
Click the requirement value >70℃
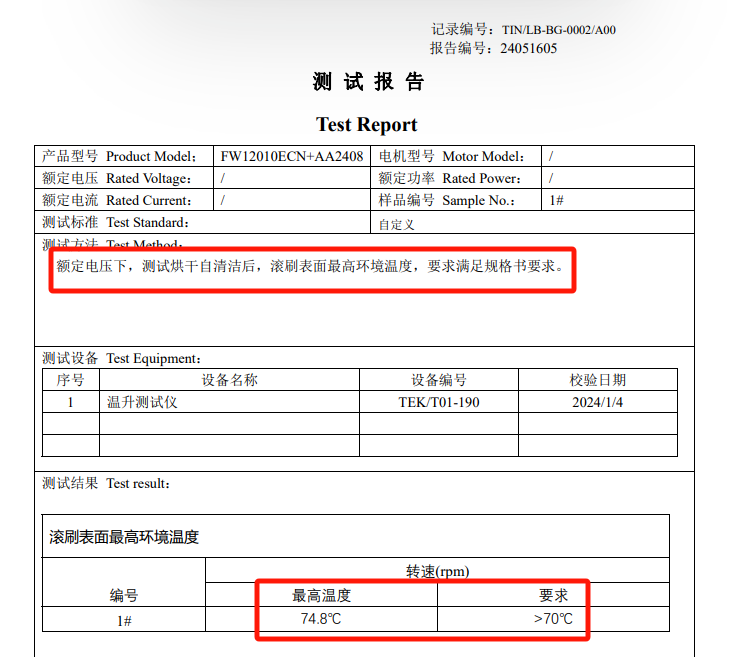point(553,619)
